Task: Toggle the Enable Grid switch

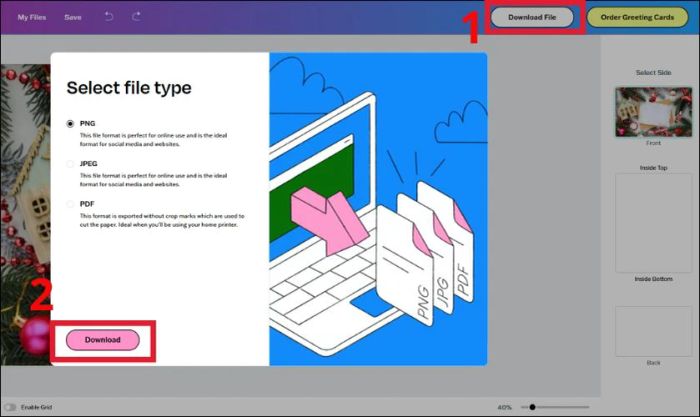Action: pyautogui.click(x=10, y=407)
